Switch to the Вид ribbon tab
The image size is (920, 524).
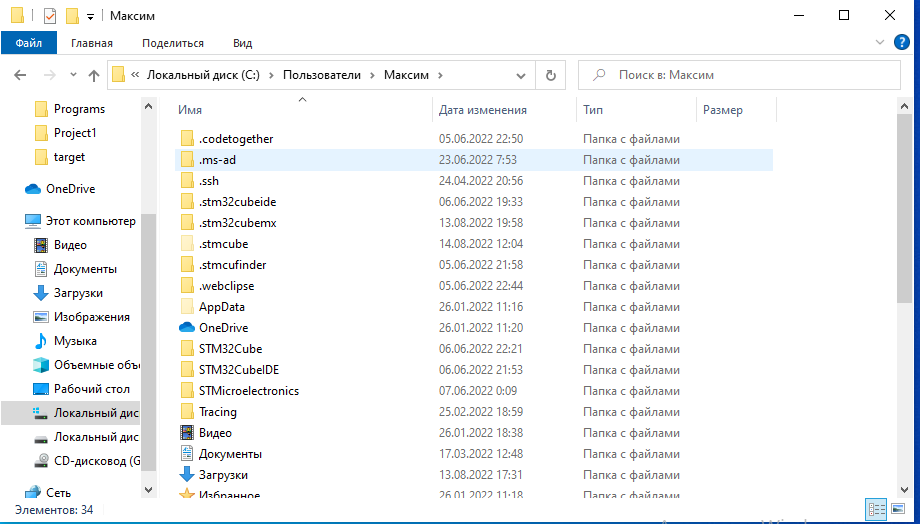tap(242, 43)
